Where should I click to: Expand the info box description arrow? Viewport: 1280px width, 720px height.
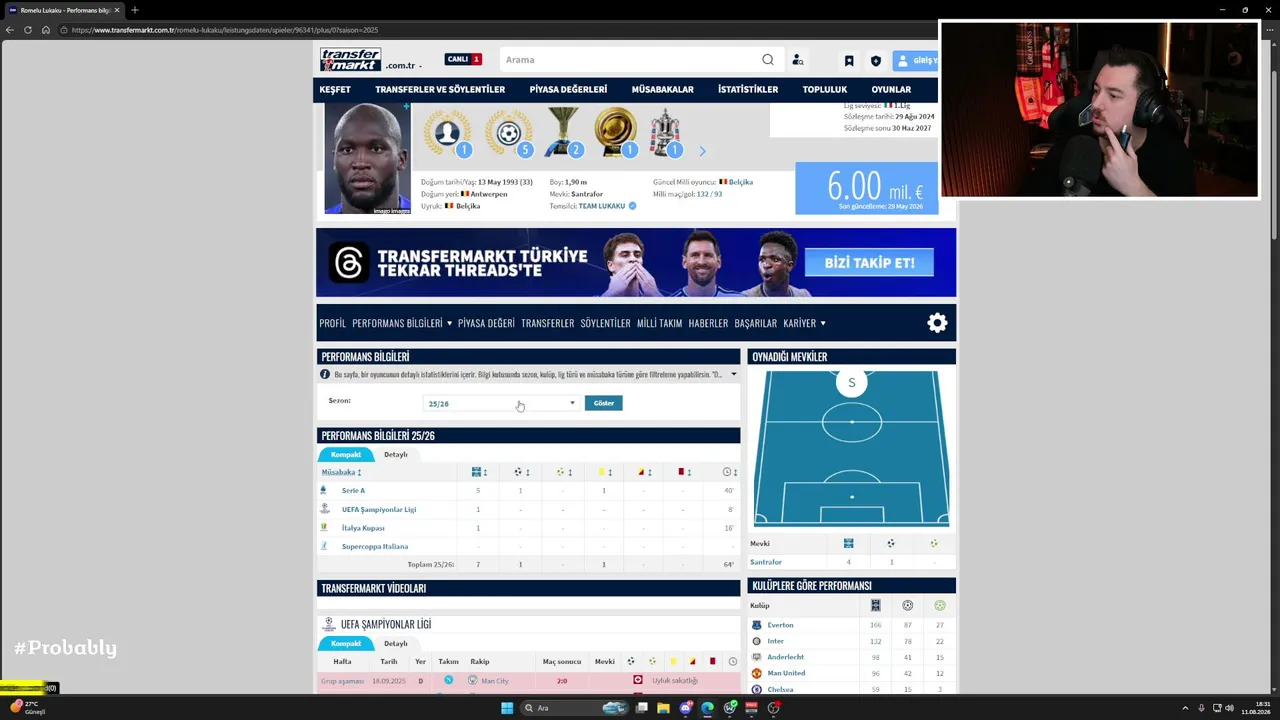(x=733, y=375)
